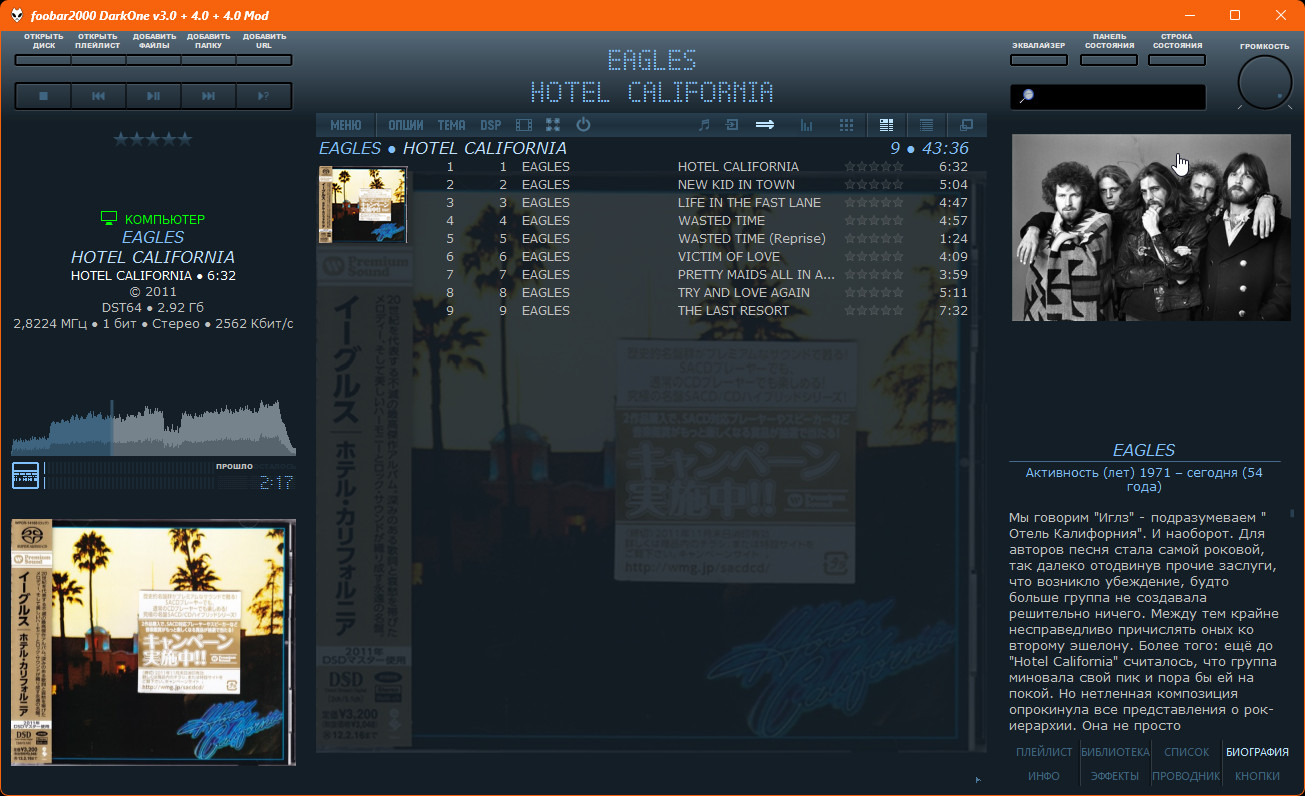Click the double right-arrow playback order icon
This screenshot has width=1305, height=796.
765,125
